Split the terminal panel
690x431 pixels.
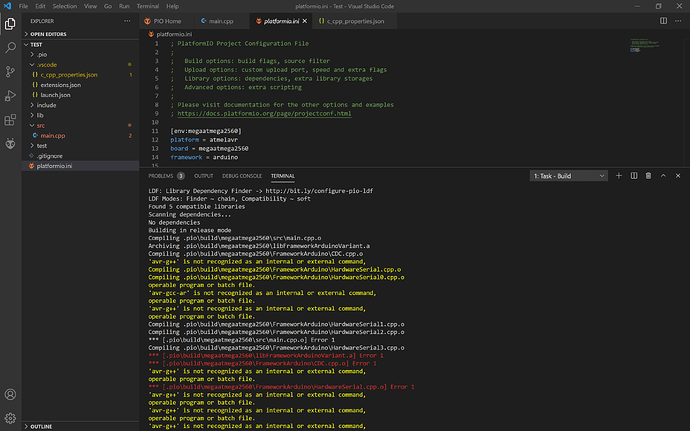[634, 176]
